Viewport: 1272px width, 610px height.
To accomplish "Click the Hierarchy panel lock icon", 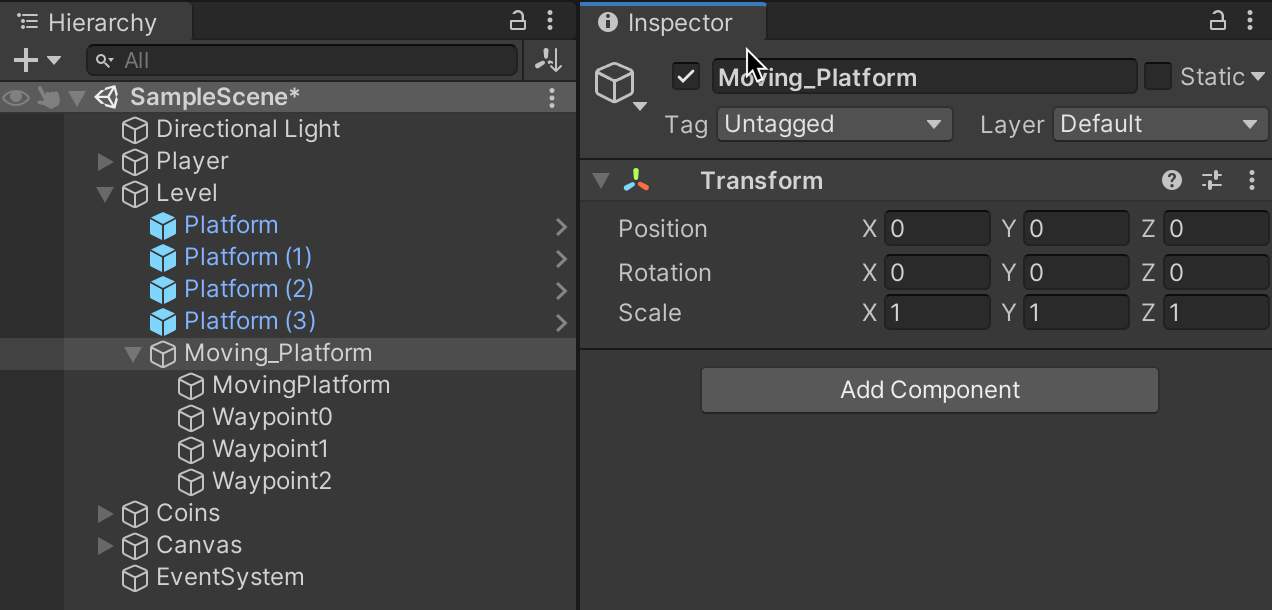I will (518, 21).
